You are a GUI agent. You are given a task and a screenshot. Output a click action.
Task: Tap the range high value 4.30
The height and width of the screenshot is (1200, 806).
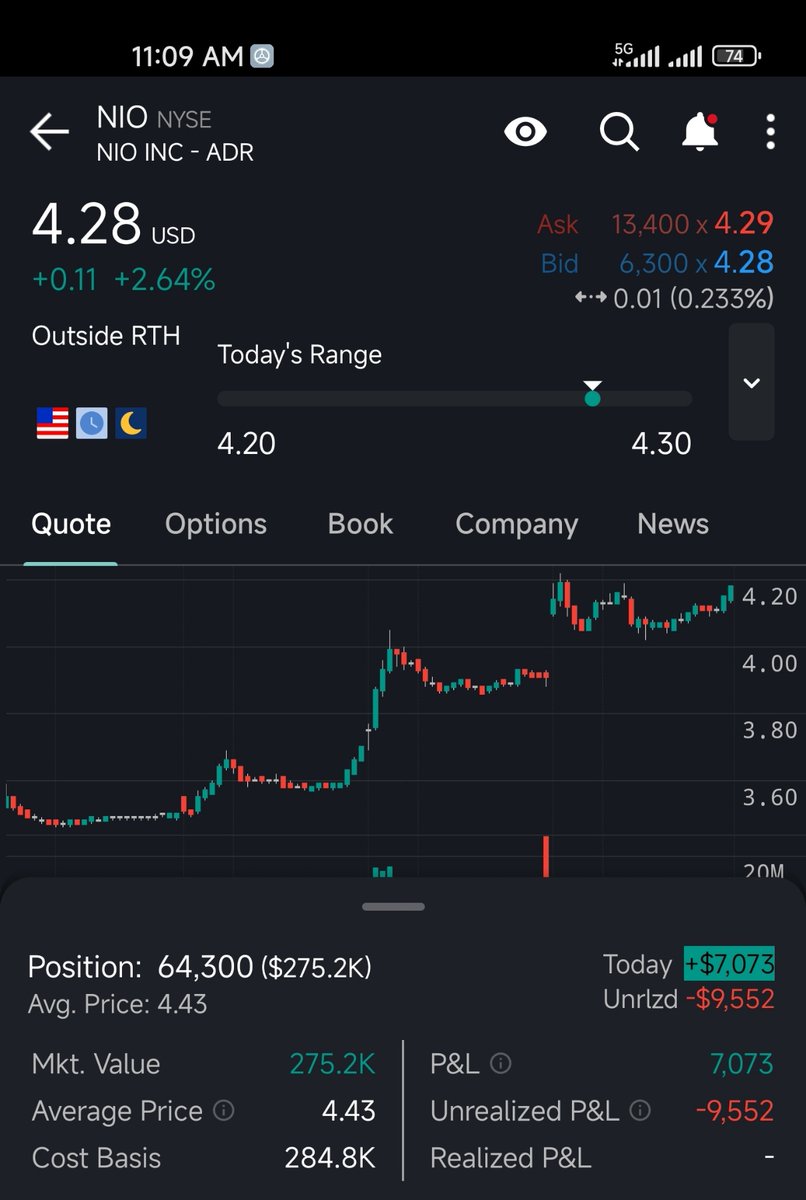pyautogui.click(x=661, y=443)
